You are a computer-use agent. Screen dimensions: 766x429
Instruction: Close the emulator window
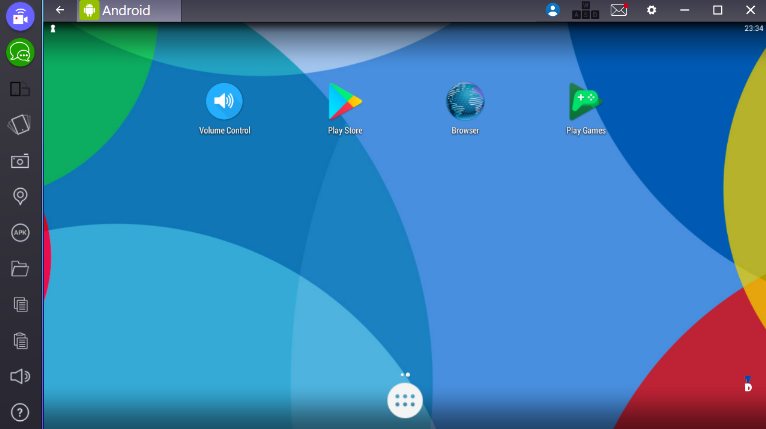[751, 10]
